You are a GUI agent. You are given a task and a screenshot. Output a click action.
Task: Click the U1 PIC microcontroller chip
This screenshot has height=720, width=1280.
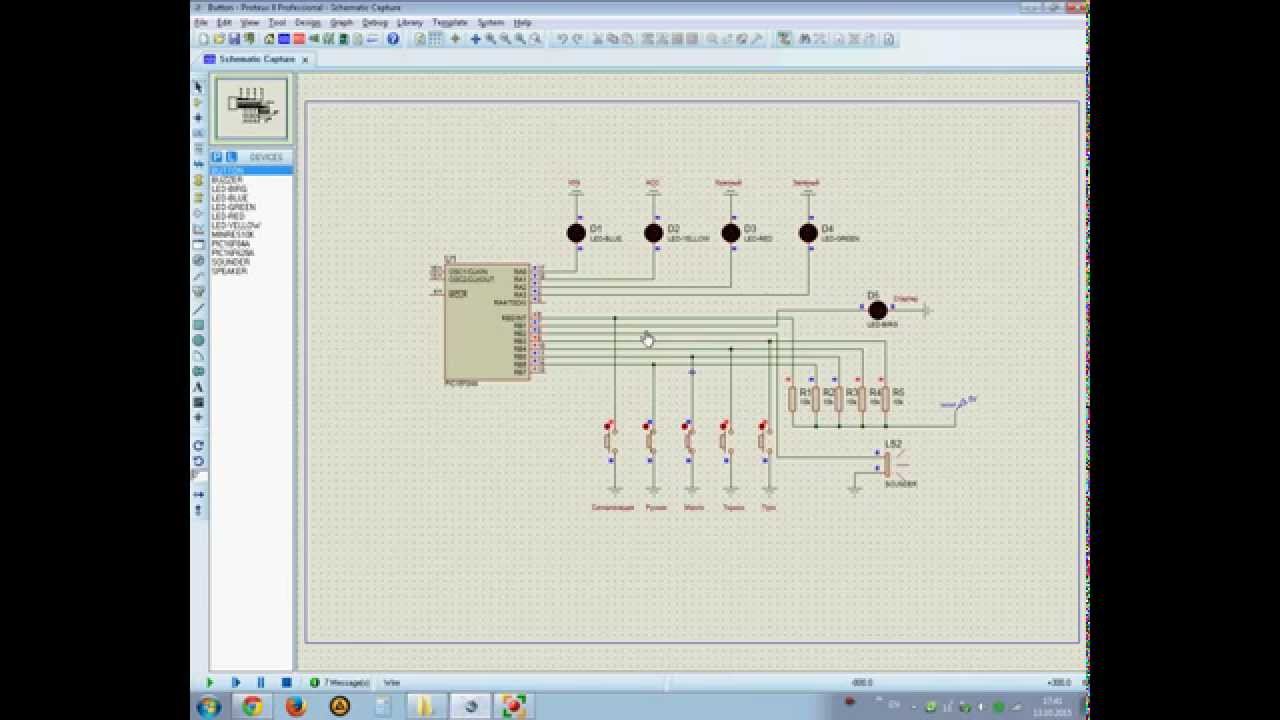[x=487, y=322]
